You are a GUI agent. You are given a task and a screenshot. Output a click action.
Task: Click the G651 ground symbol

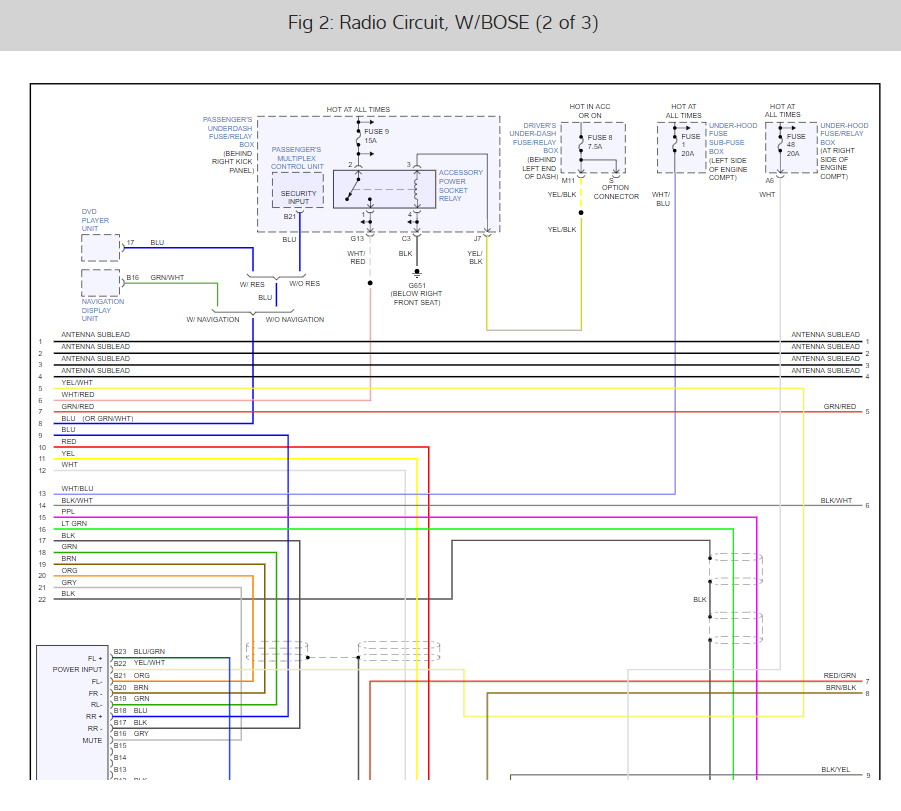click(x=416, y=273)
